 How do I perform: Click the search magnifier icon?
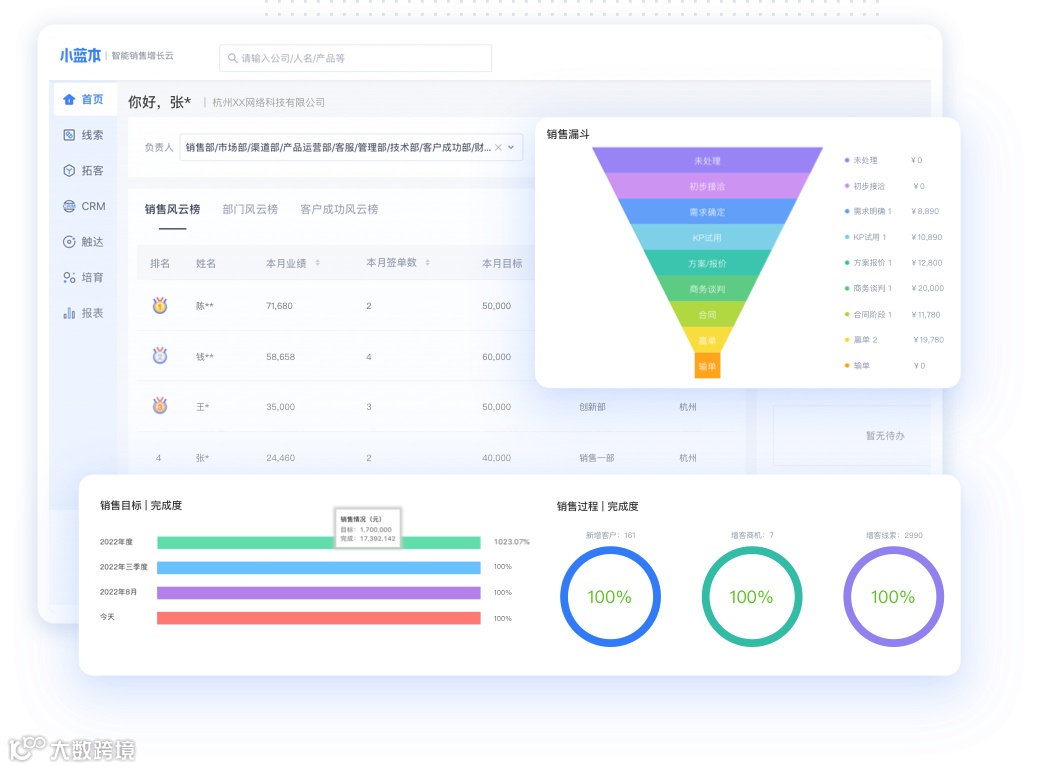pyautogui.click(x=233, y=58)
